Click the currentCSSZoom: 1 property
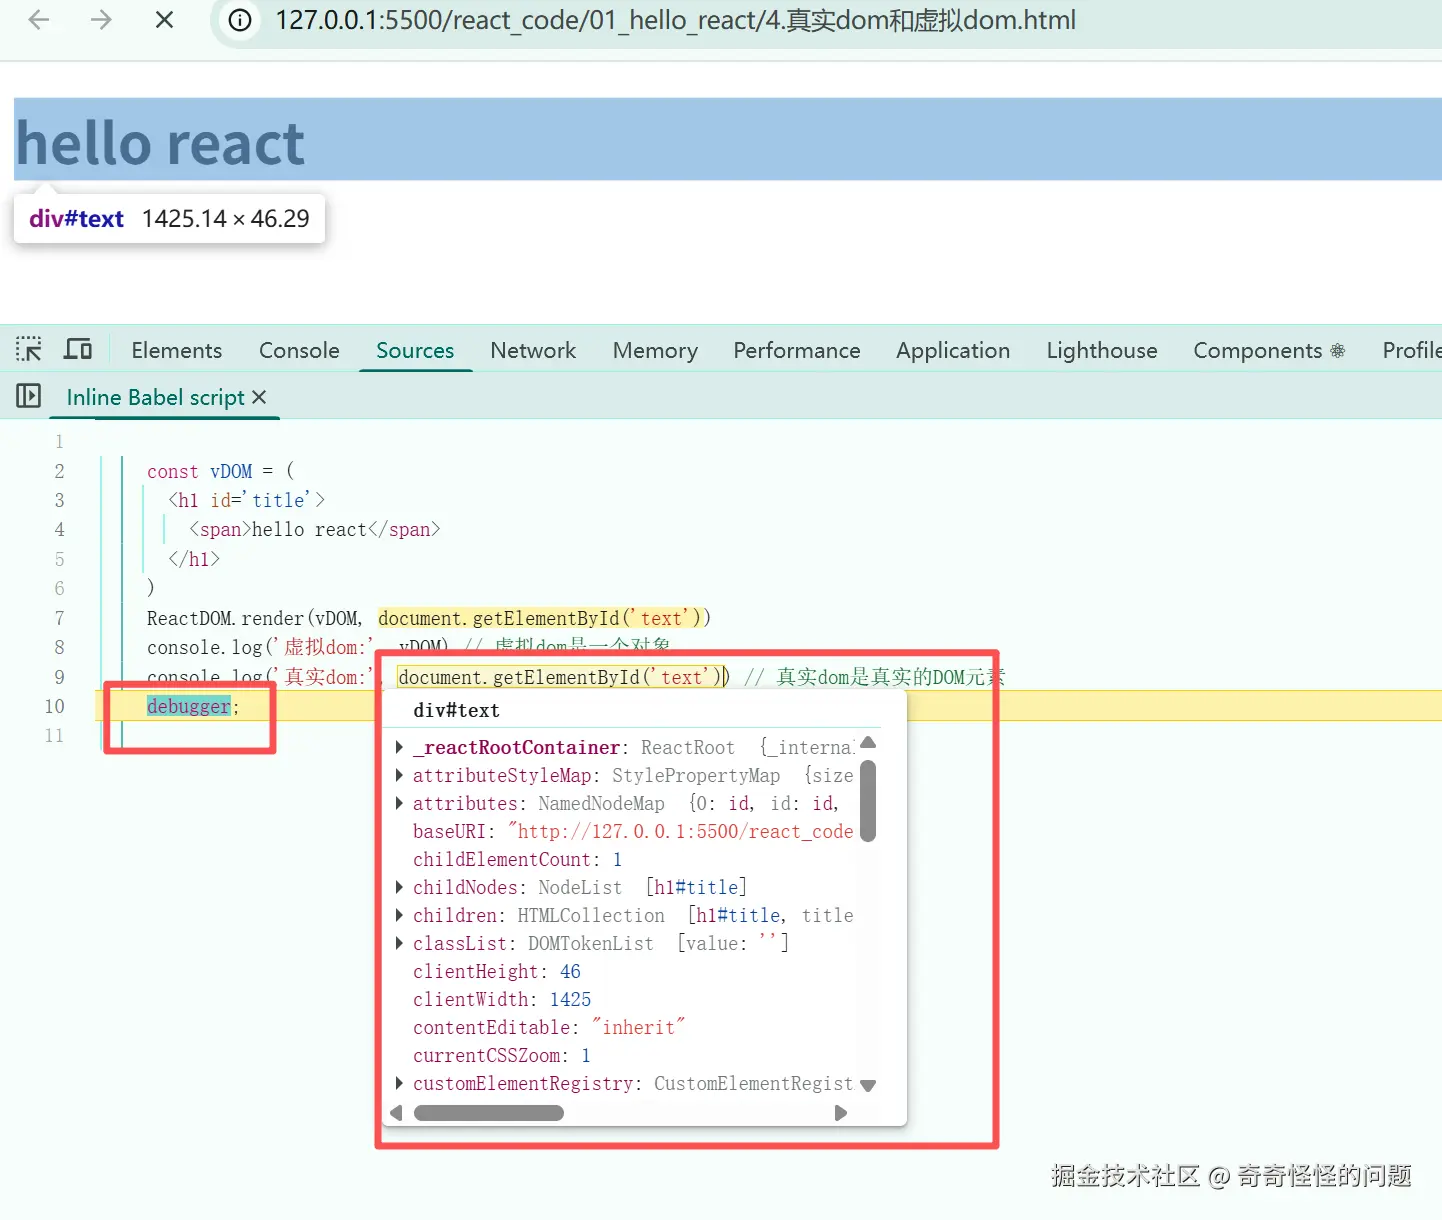 pyautogui.click(x=502, y=1055)
